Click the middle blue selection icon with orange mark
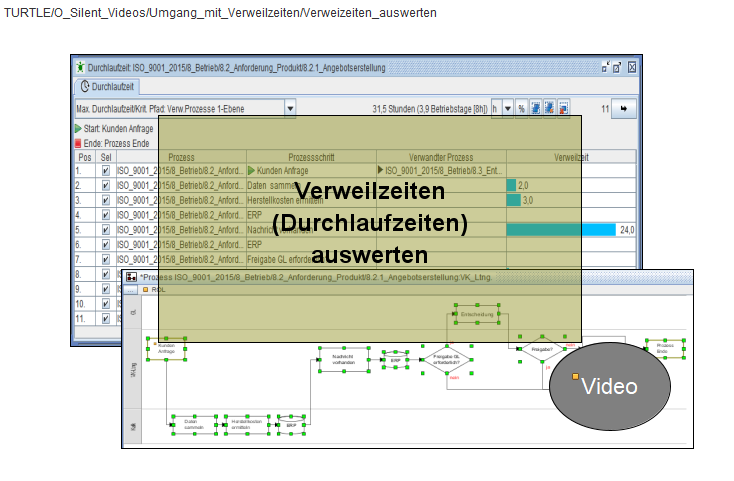 tap(550, 109)
